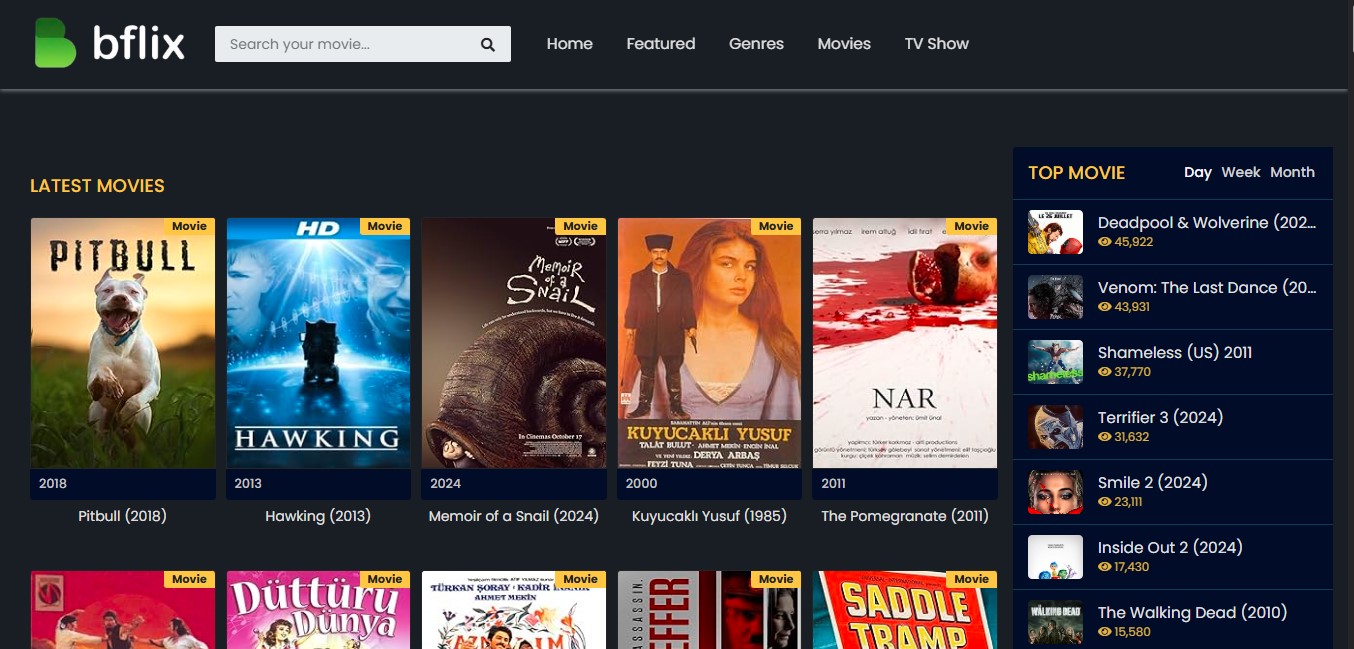This screenshot has height=649, width=1354.
Task: Click the Memoir of a Snail (2024) title
Action: [513, 516]
